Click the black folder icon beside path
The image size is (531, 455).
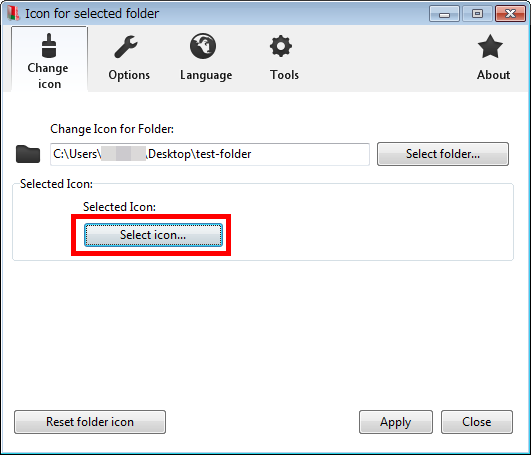point(28,154)
